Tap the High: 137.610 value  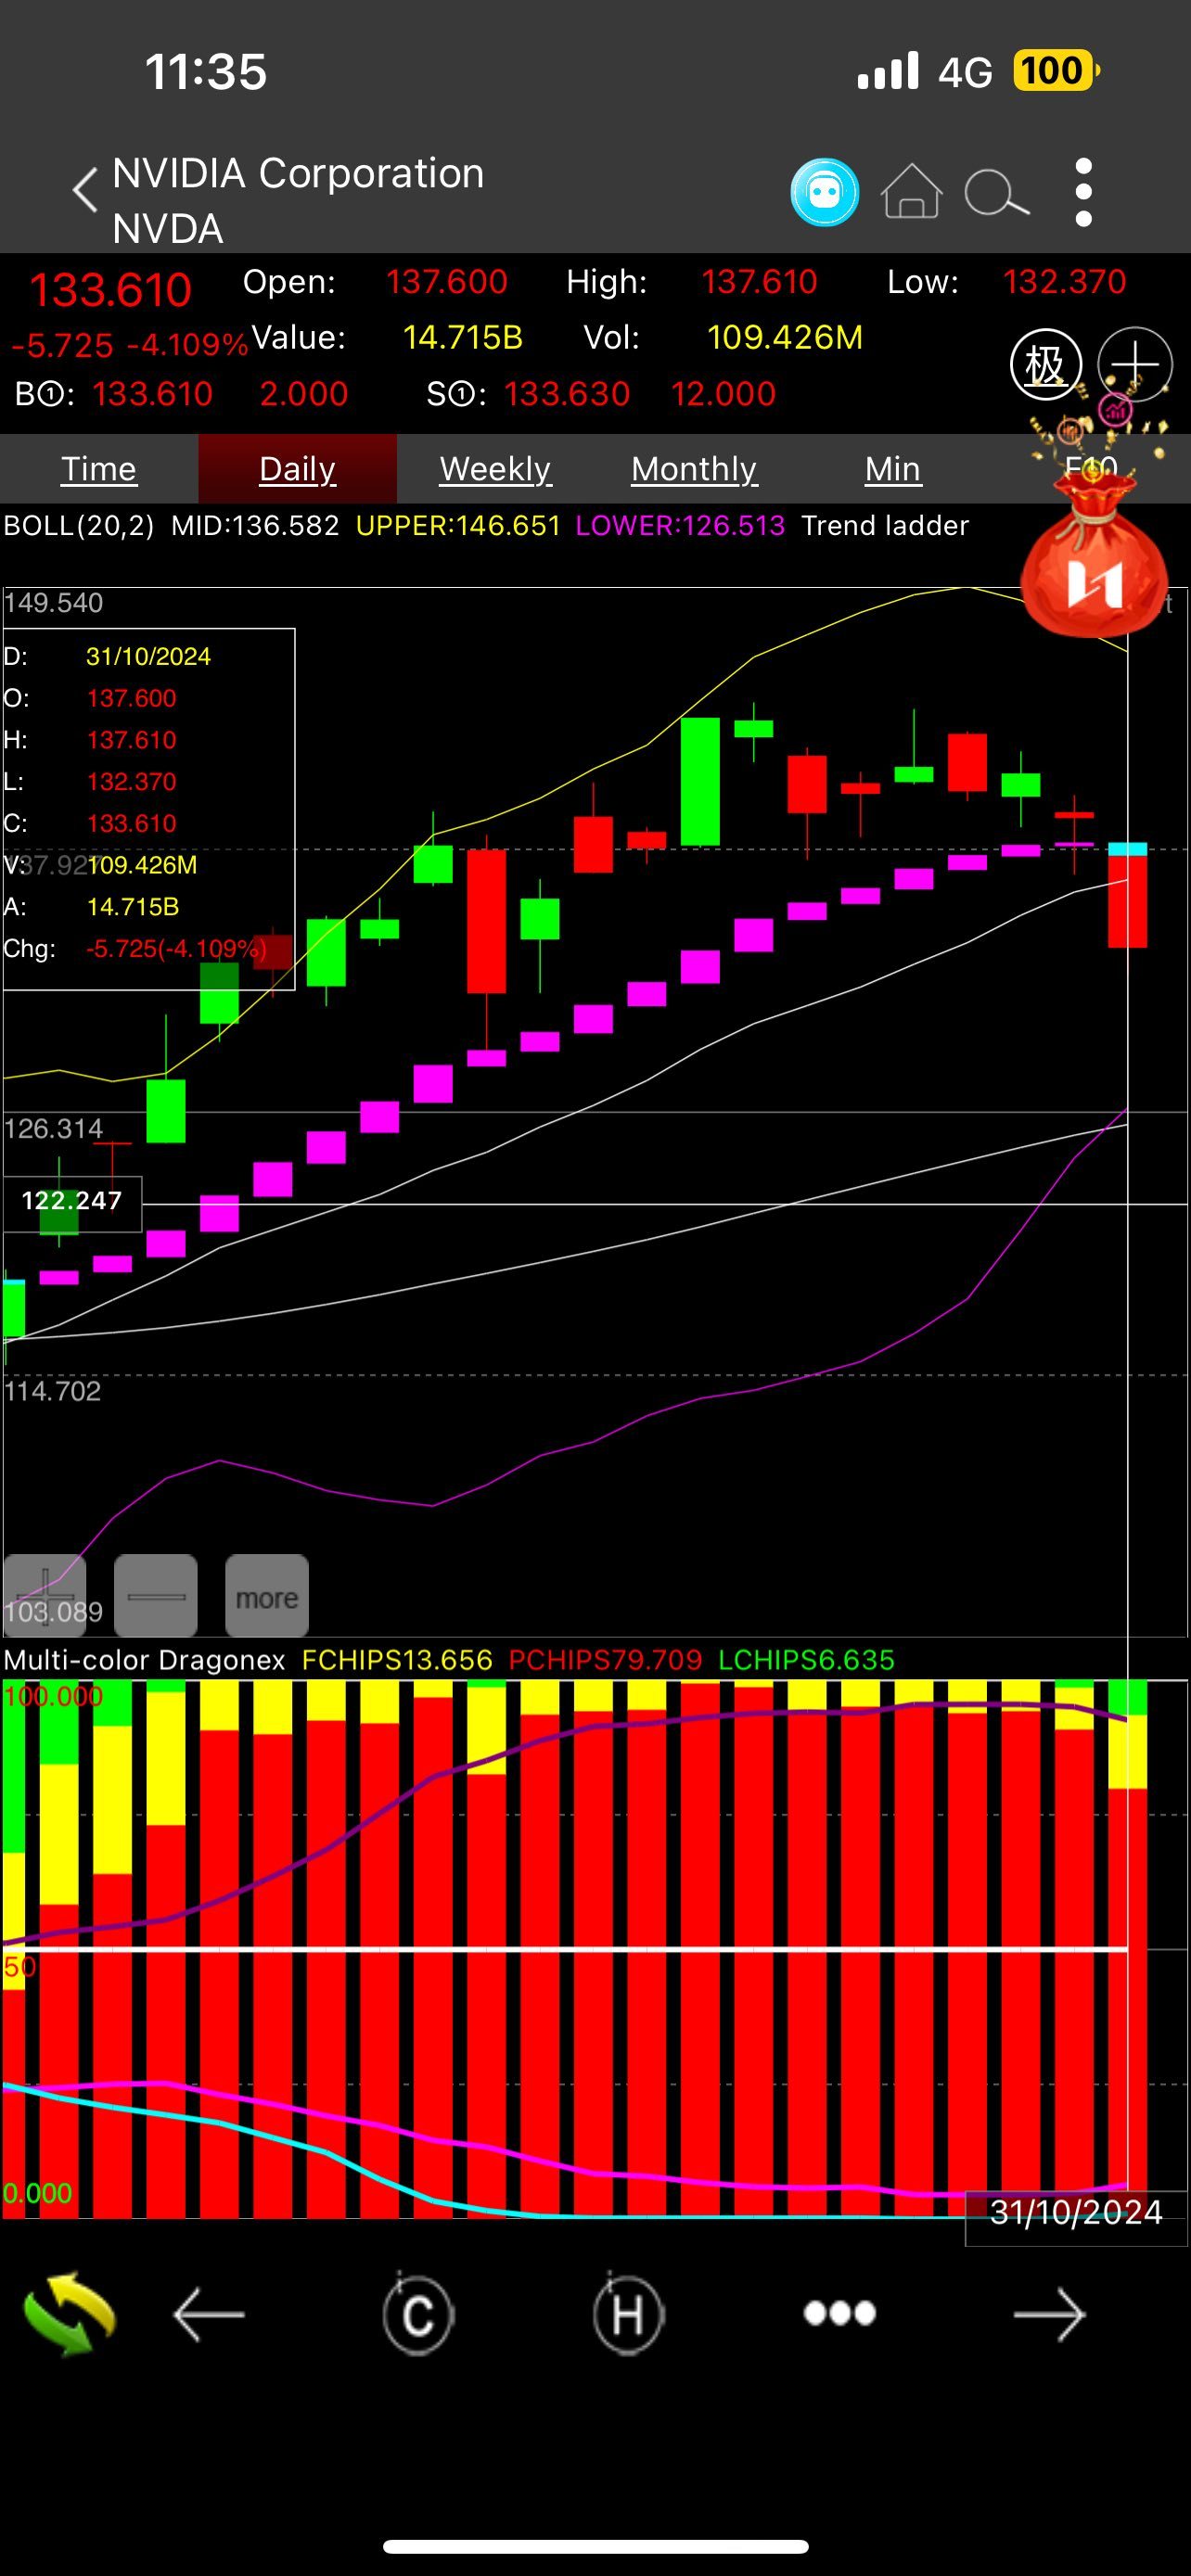click(759, 281)
